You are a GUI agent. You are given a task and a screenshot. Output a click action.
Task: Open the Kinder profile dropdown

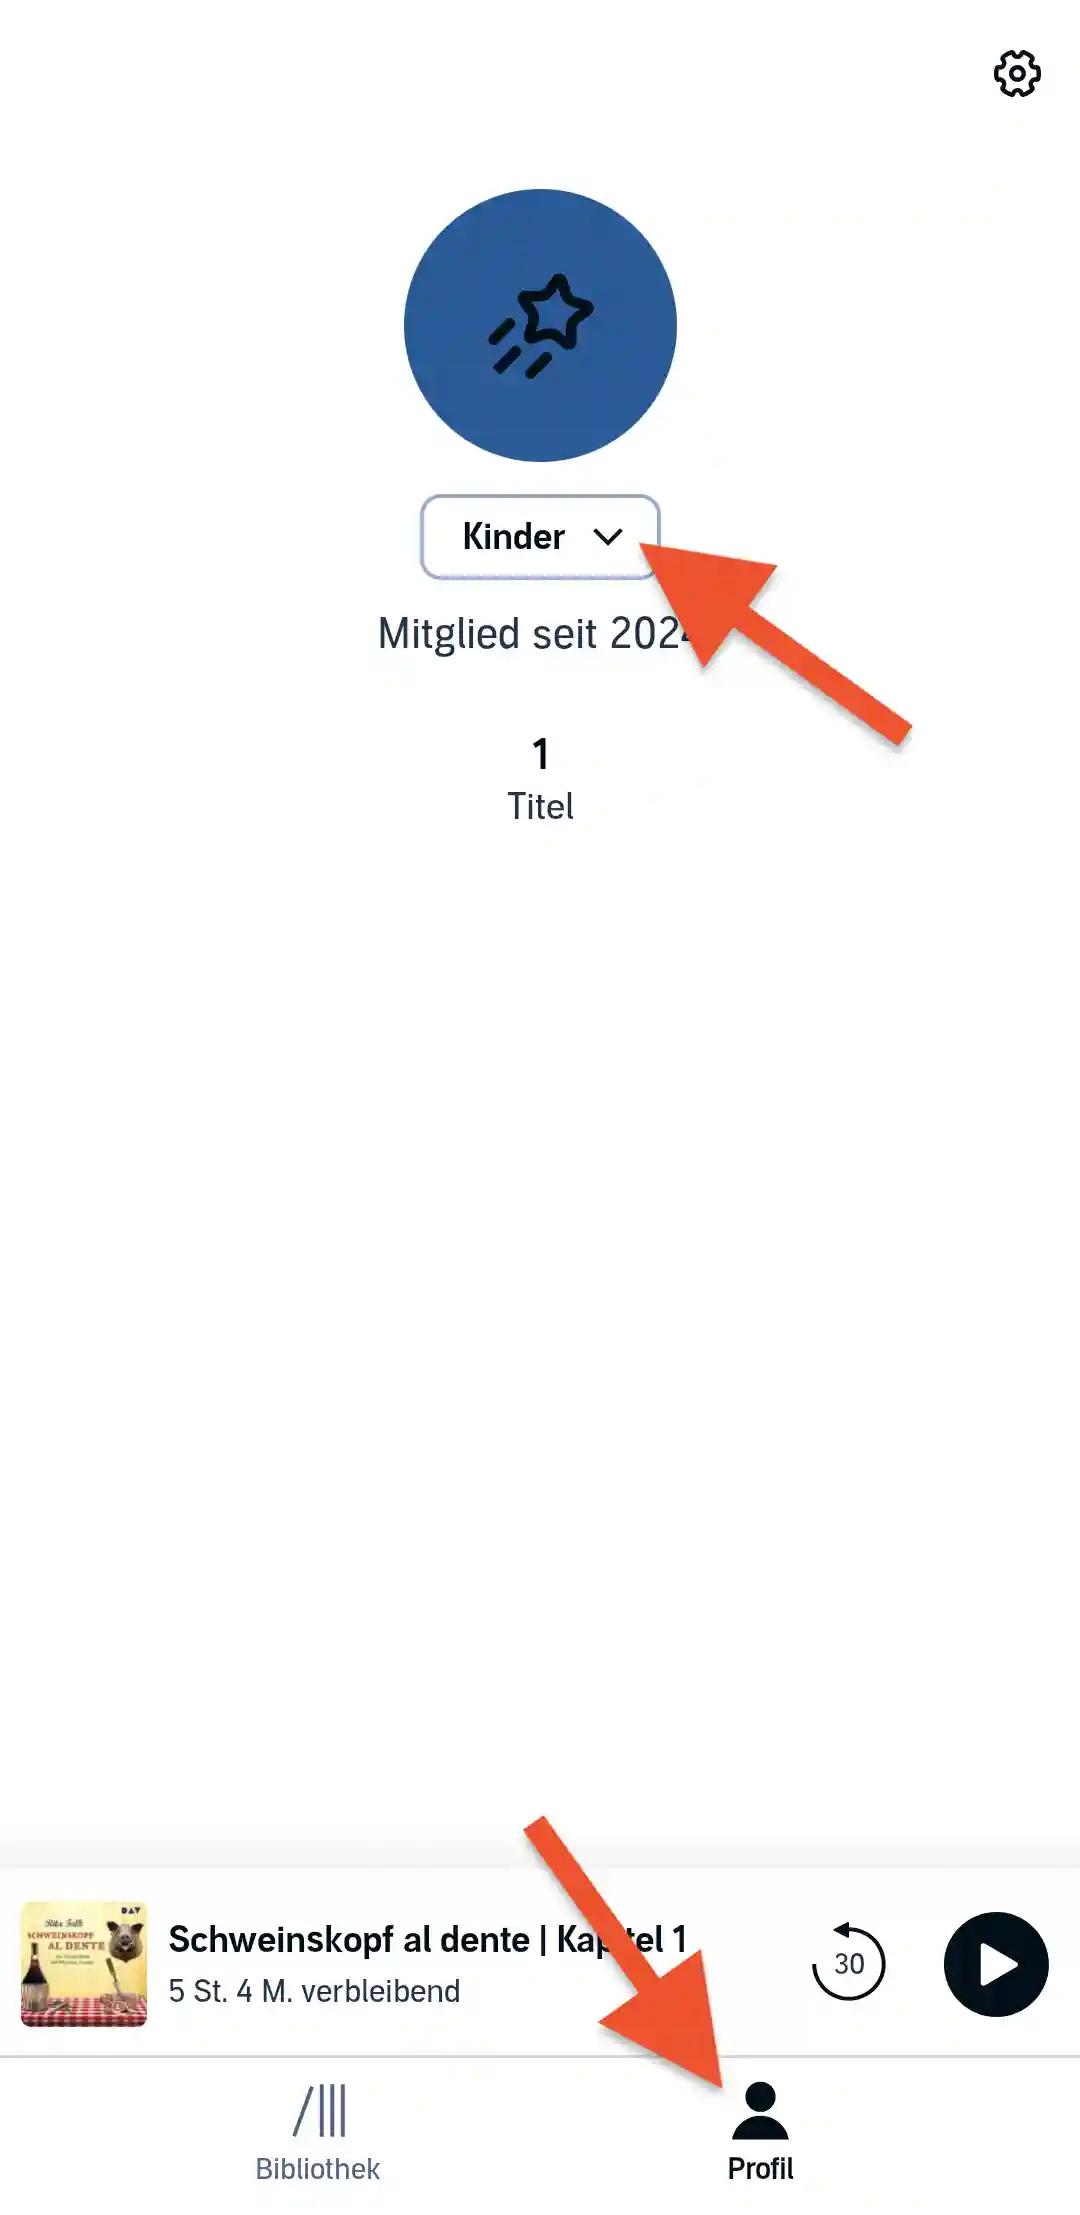click(x=540, y=537)
